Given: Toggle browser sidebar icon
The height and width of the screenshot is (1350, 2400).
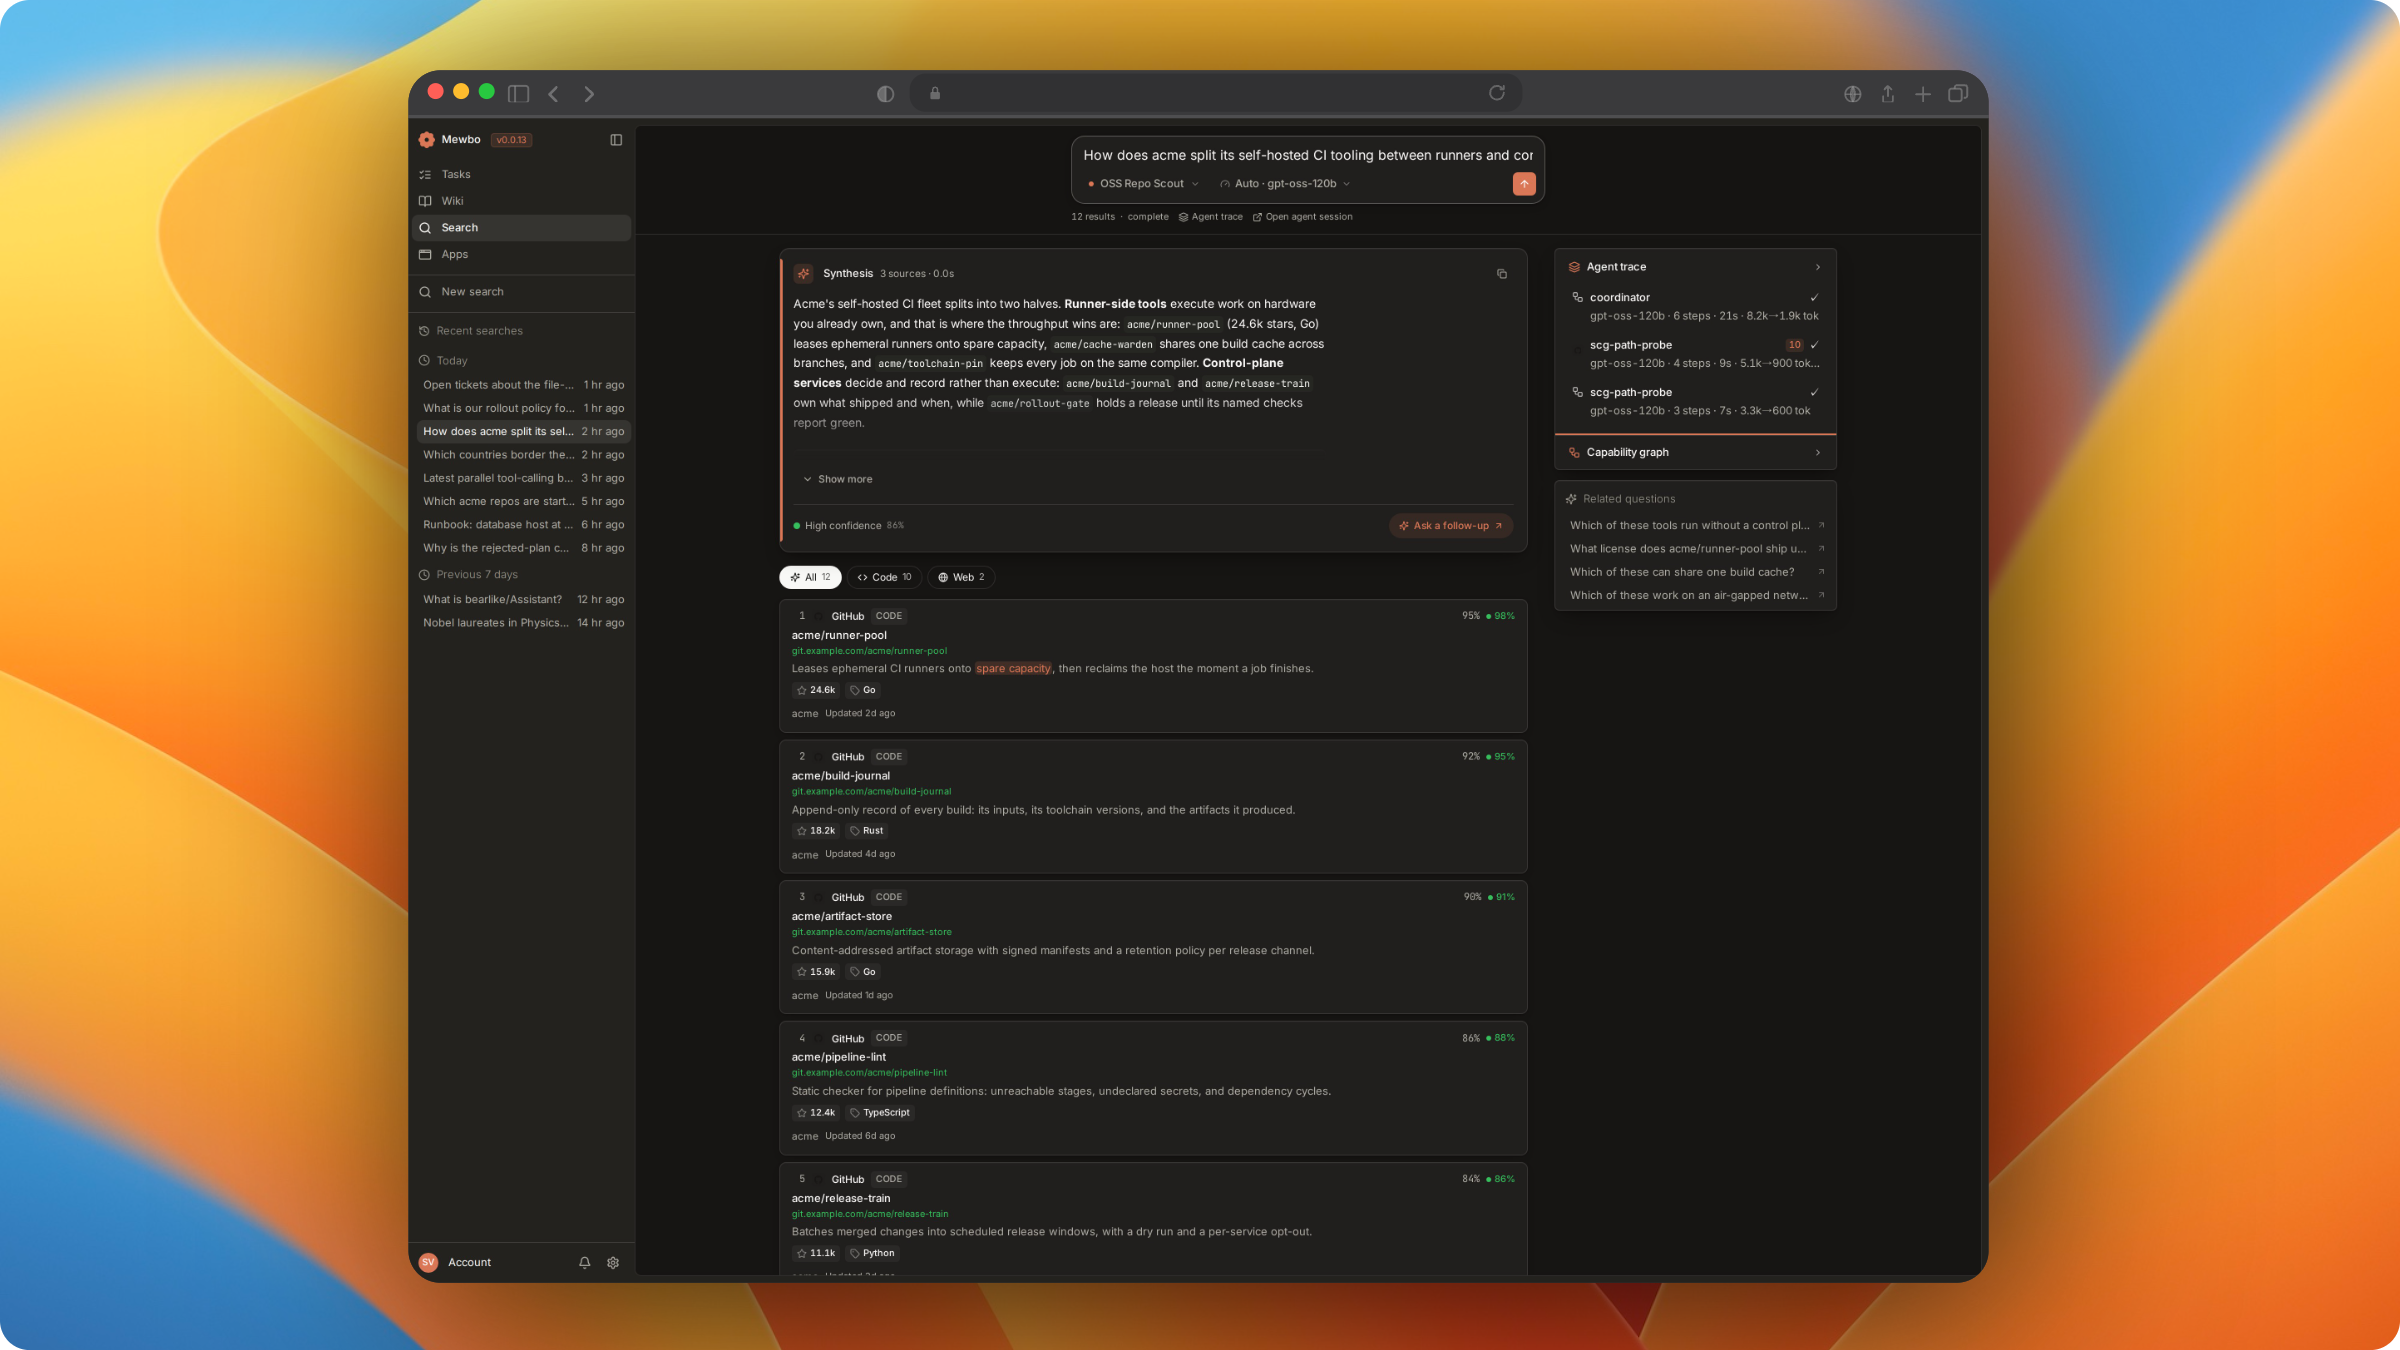Looking at the screenshot, I should click(518, 94).
